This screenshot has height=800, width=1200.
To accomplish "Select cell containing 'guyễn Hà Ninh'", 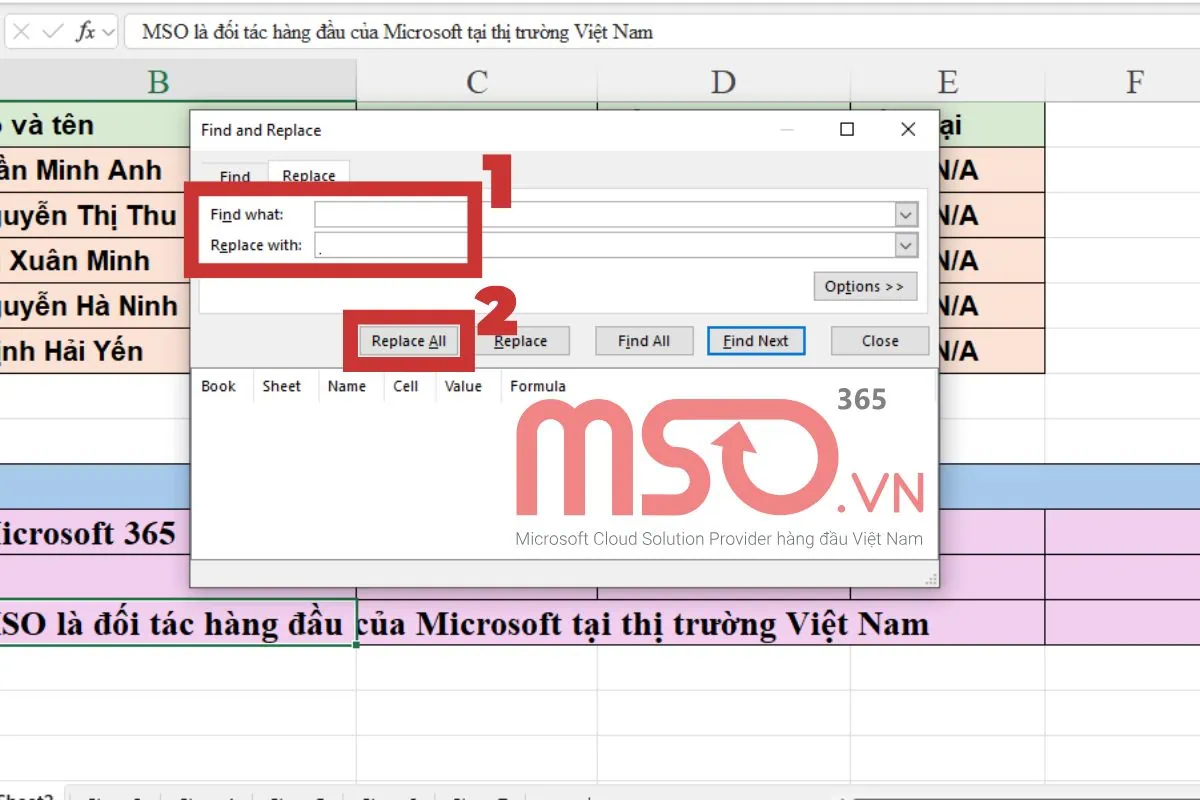I will coord(95,305).
